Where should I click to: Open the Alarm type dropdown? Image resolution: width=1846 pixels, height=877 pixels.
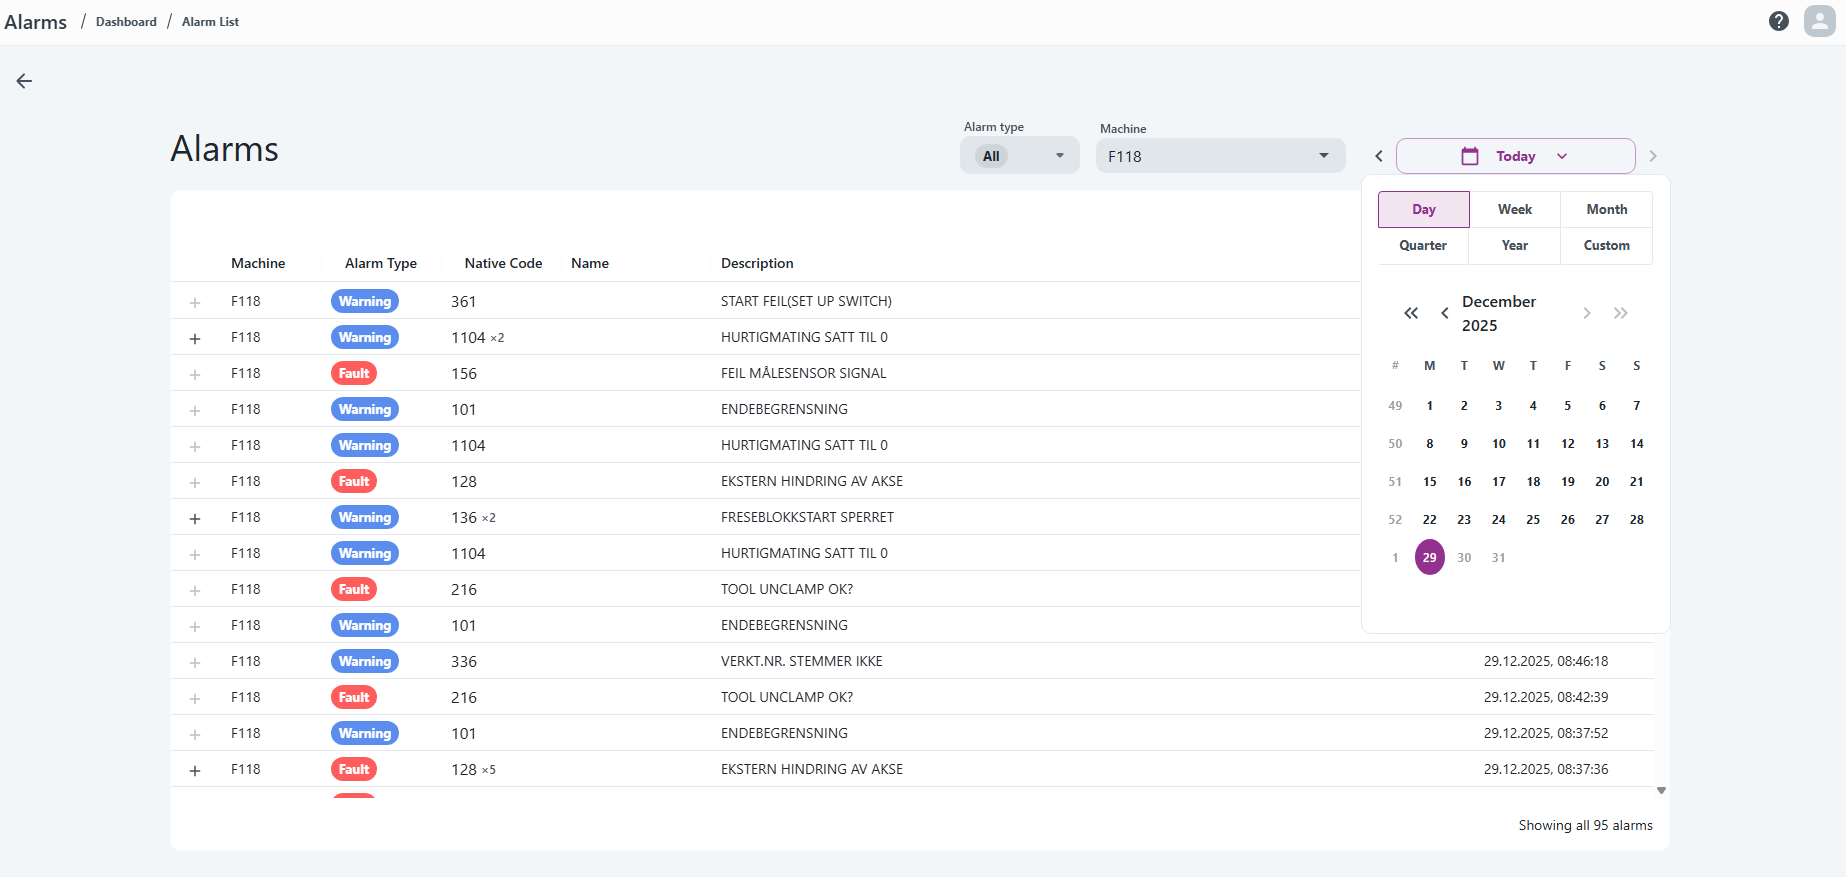(x=1019, y=156)
